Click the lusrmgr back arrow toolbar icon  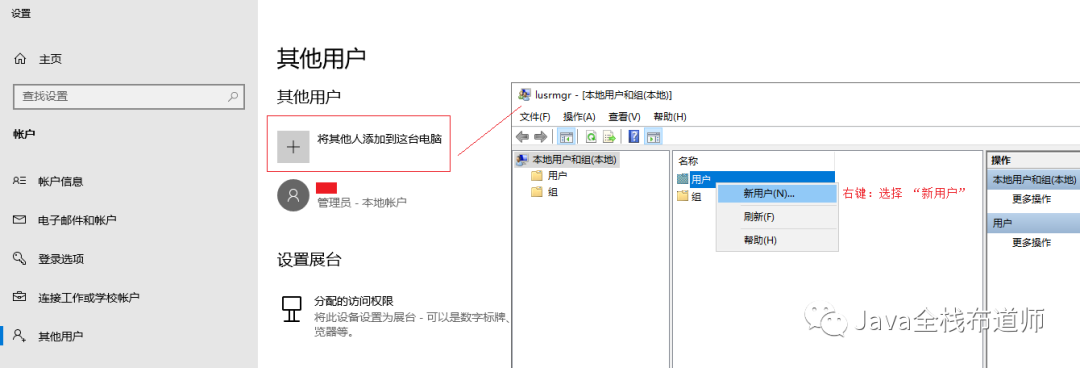(523, 136)
